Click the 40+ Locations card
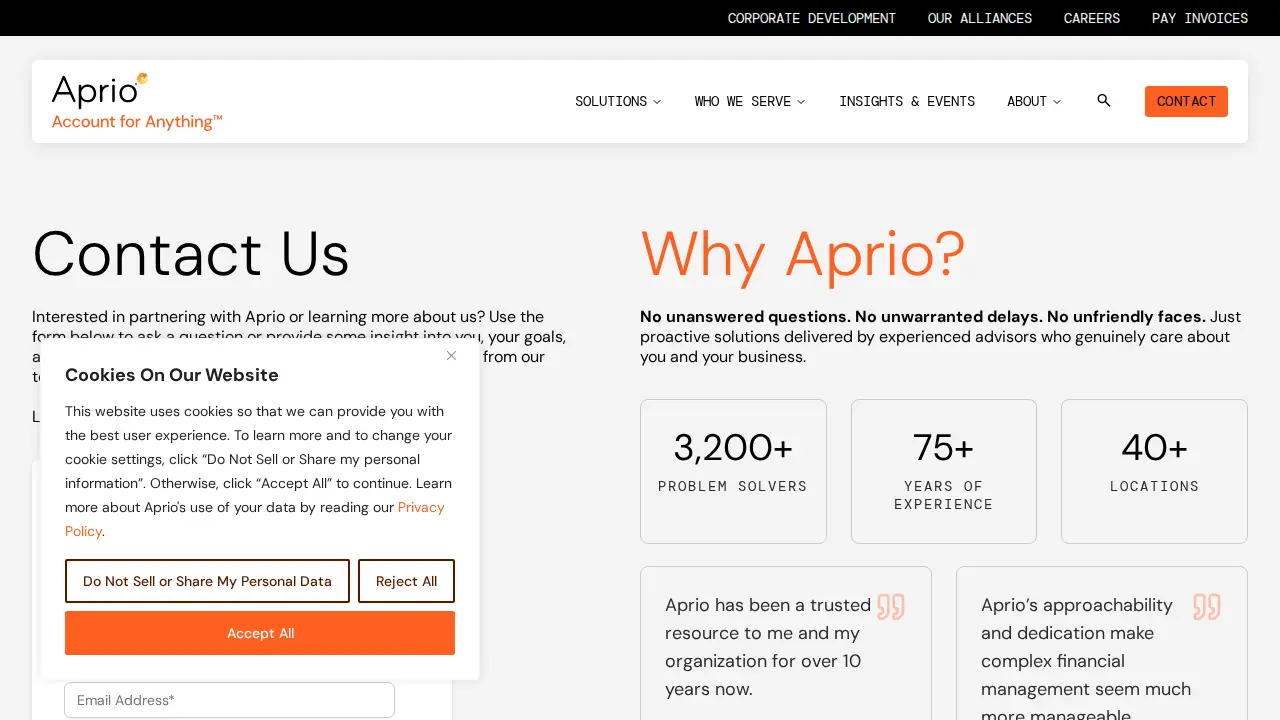 click(x=1154, y=471)
